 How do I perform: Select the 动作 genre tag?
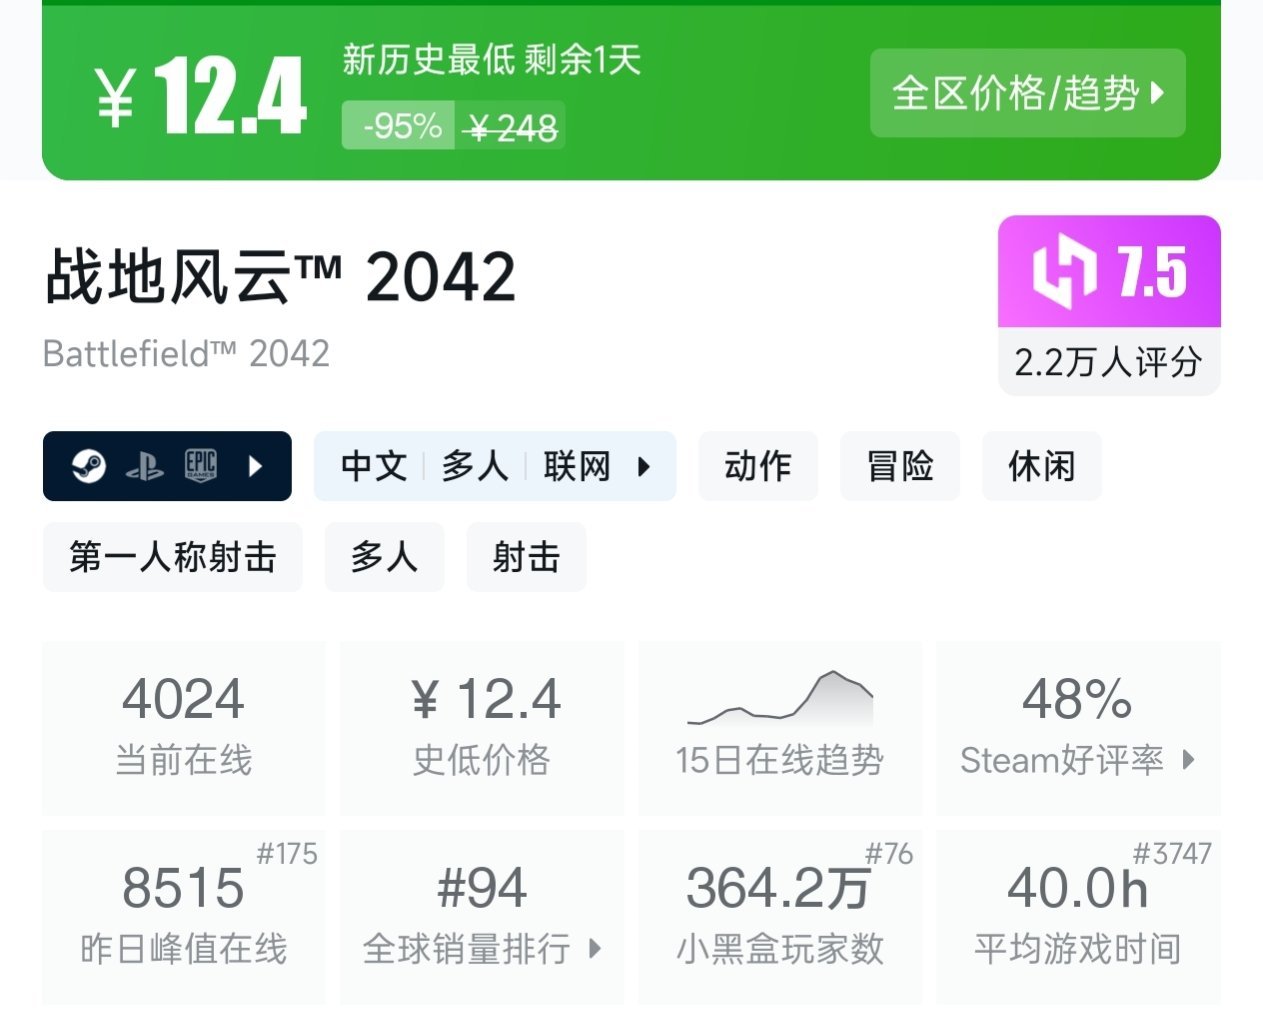(x=757, y=466)
